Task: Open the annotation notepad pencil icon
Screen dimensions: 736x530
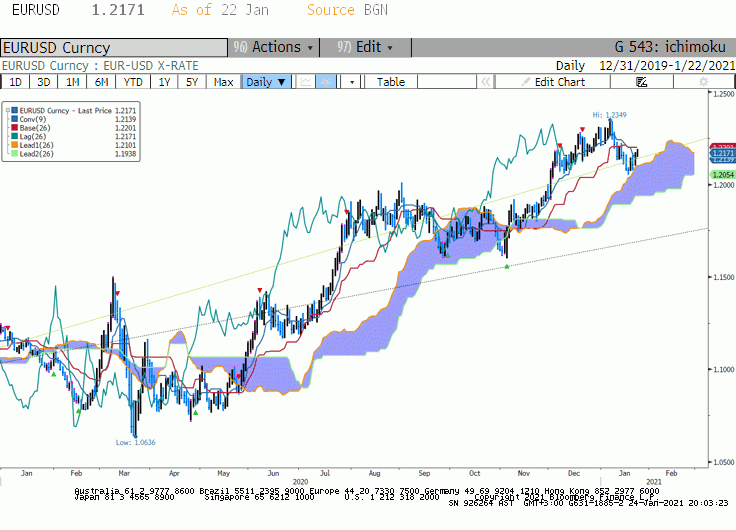Action: click(x=642, y=82)
